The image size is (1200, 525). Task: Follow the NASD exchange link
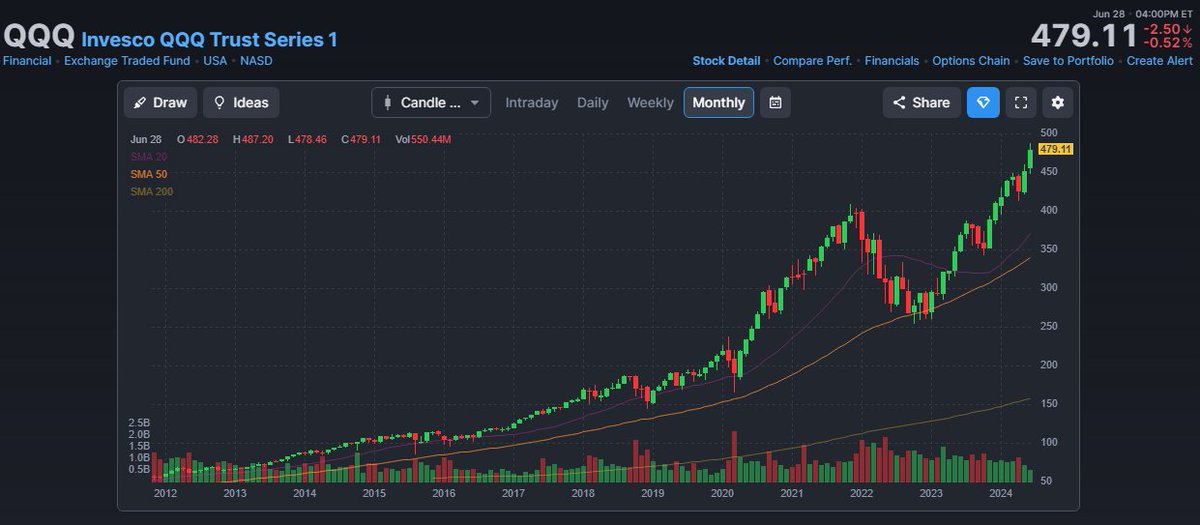[x=256, y=61]
